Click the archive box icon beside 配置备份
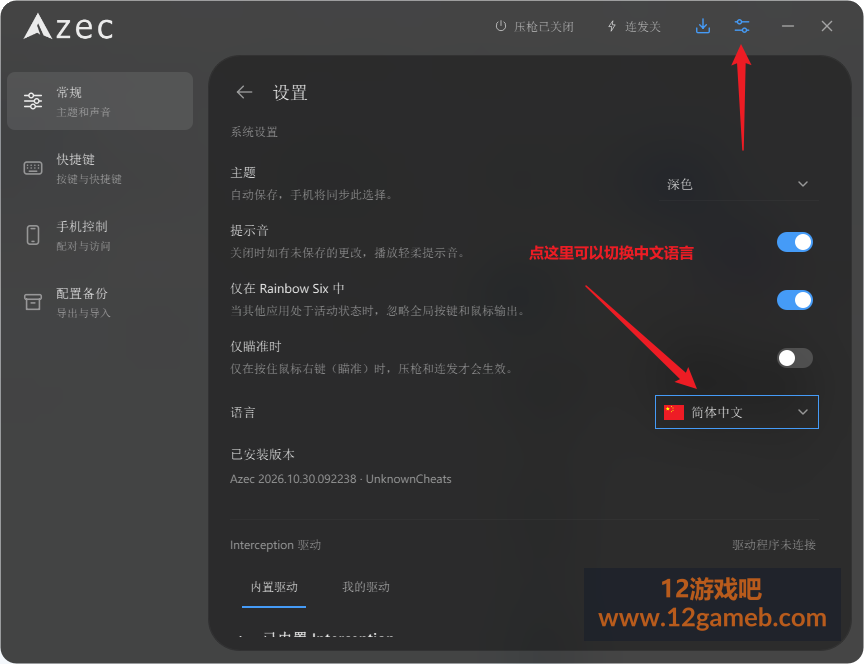Screen dimensions: 864x664 [33, 302]
